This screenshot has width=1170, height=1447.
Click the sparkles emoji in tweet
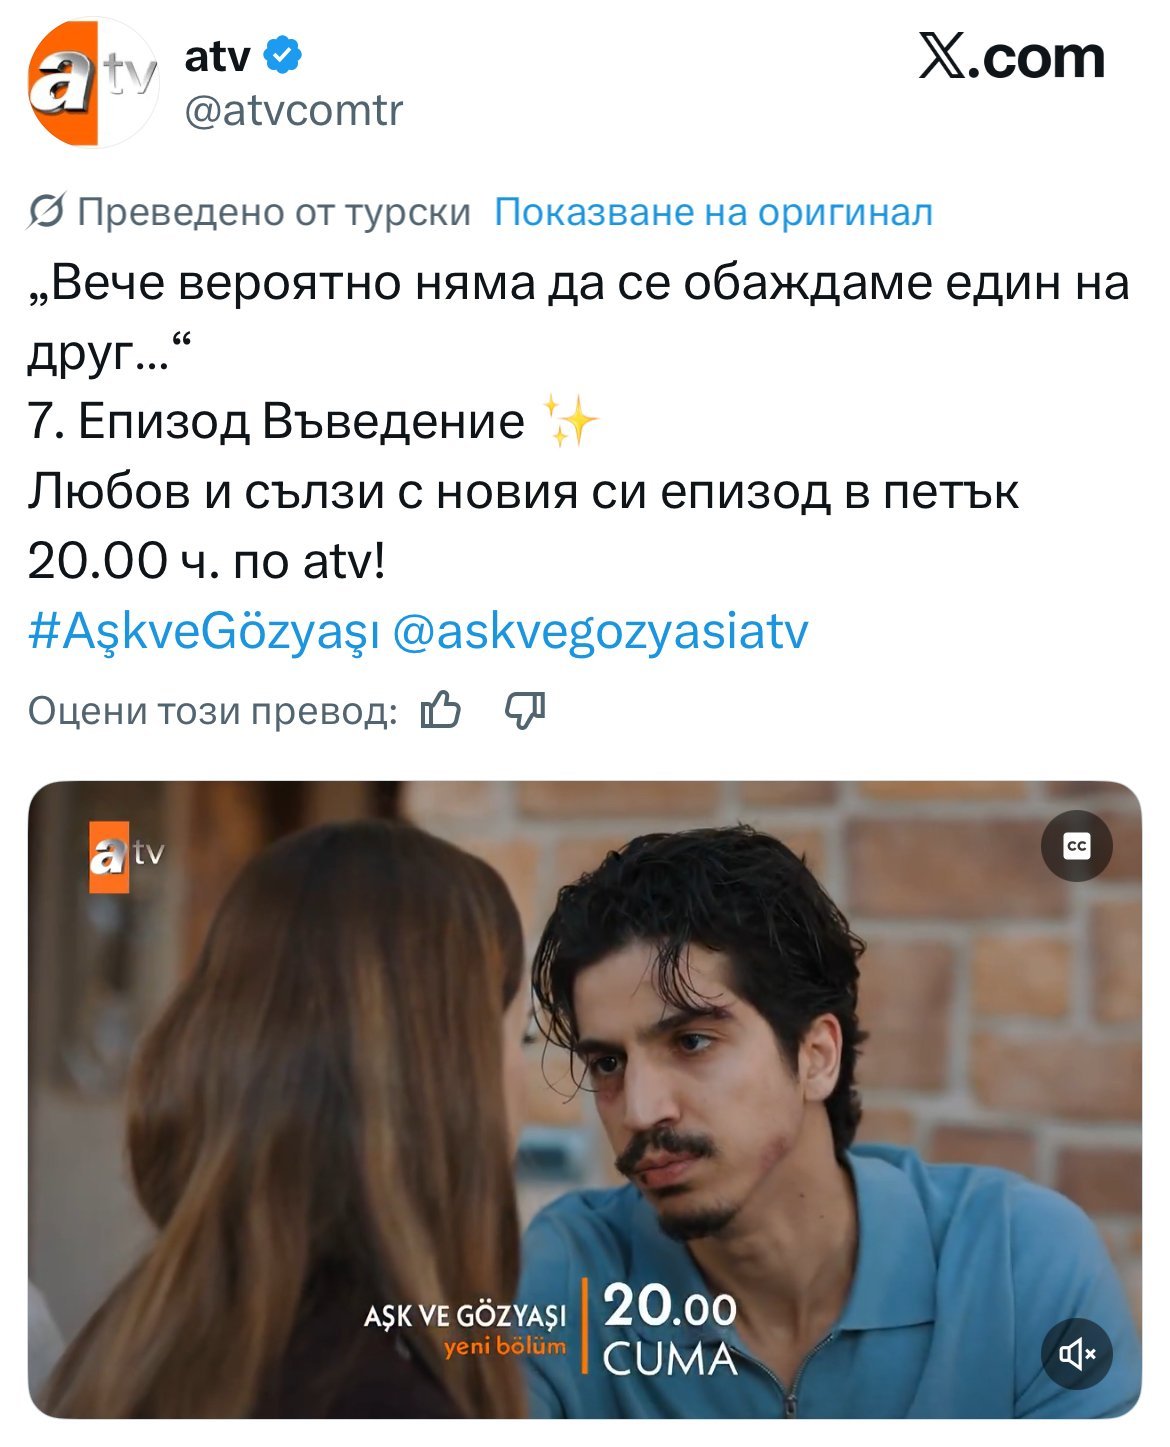pyautogui.click(x=568, y=421)
